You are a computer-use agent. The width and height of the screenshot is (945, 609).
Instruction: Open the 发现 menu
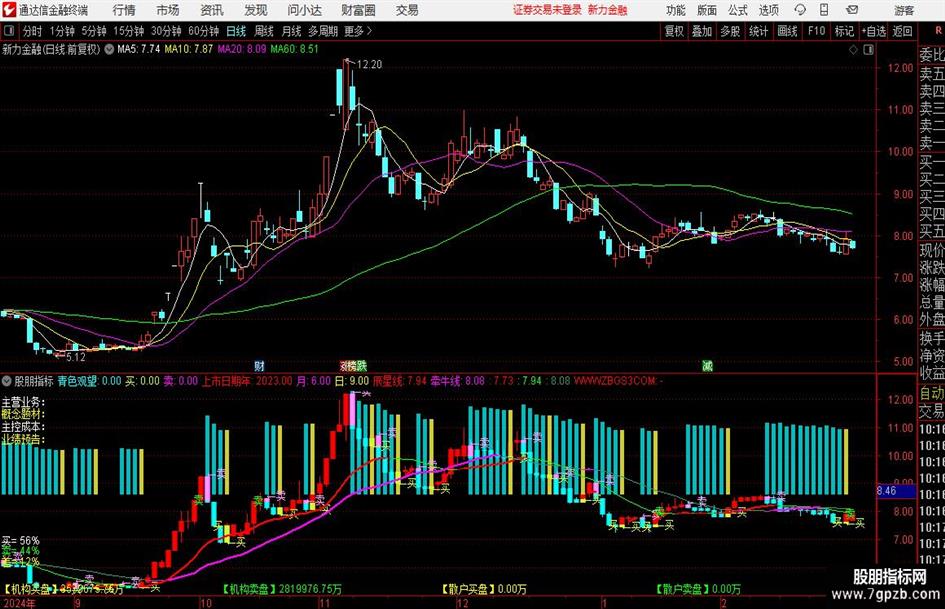(256, 10)
